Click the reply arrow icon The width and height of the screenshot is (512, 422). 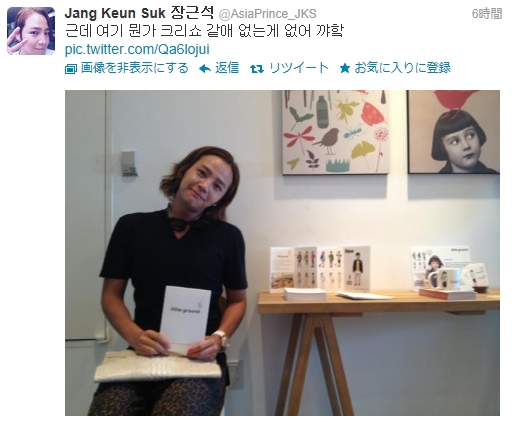pyautogui.click(x=204, y=69)
